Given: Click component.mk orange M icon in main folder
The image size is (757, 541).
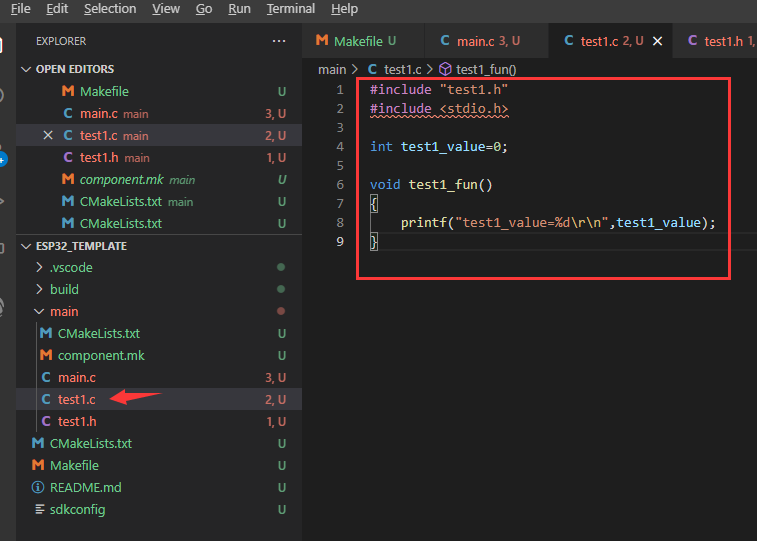Looking at the screenshot, I should coord(46,355).
